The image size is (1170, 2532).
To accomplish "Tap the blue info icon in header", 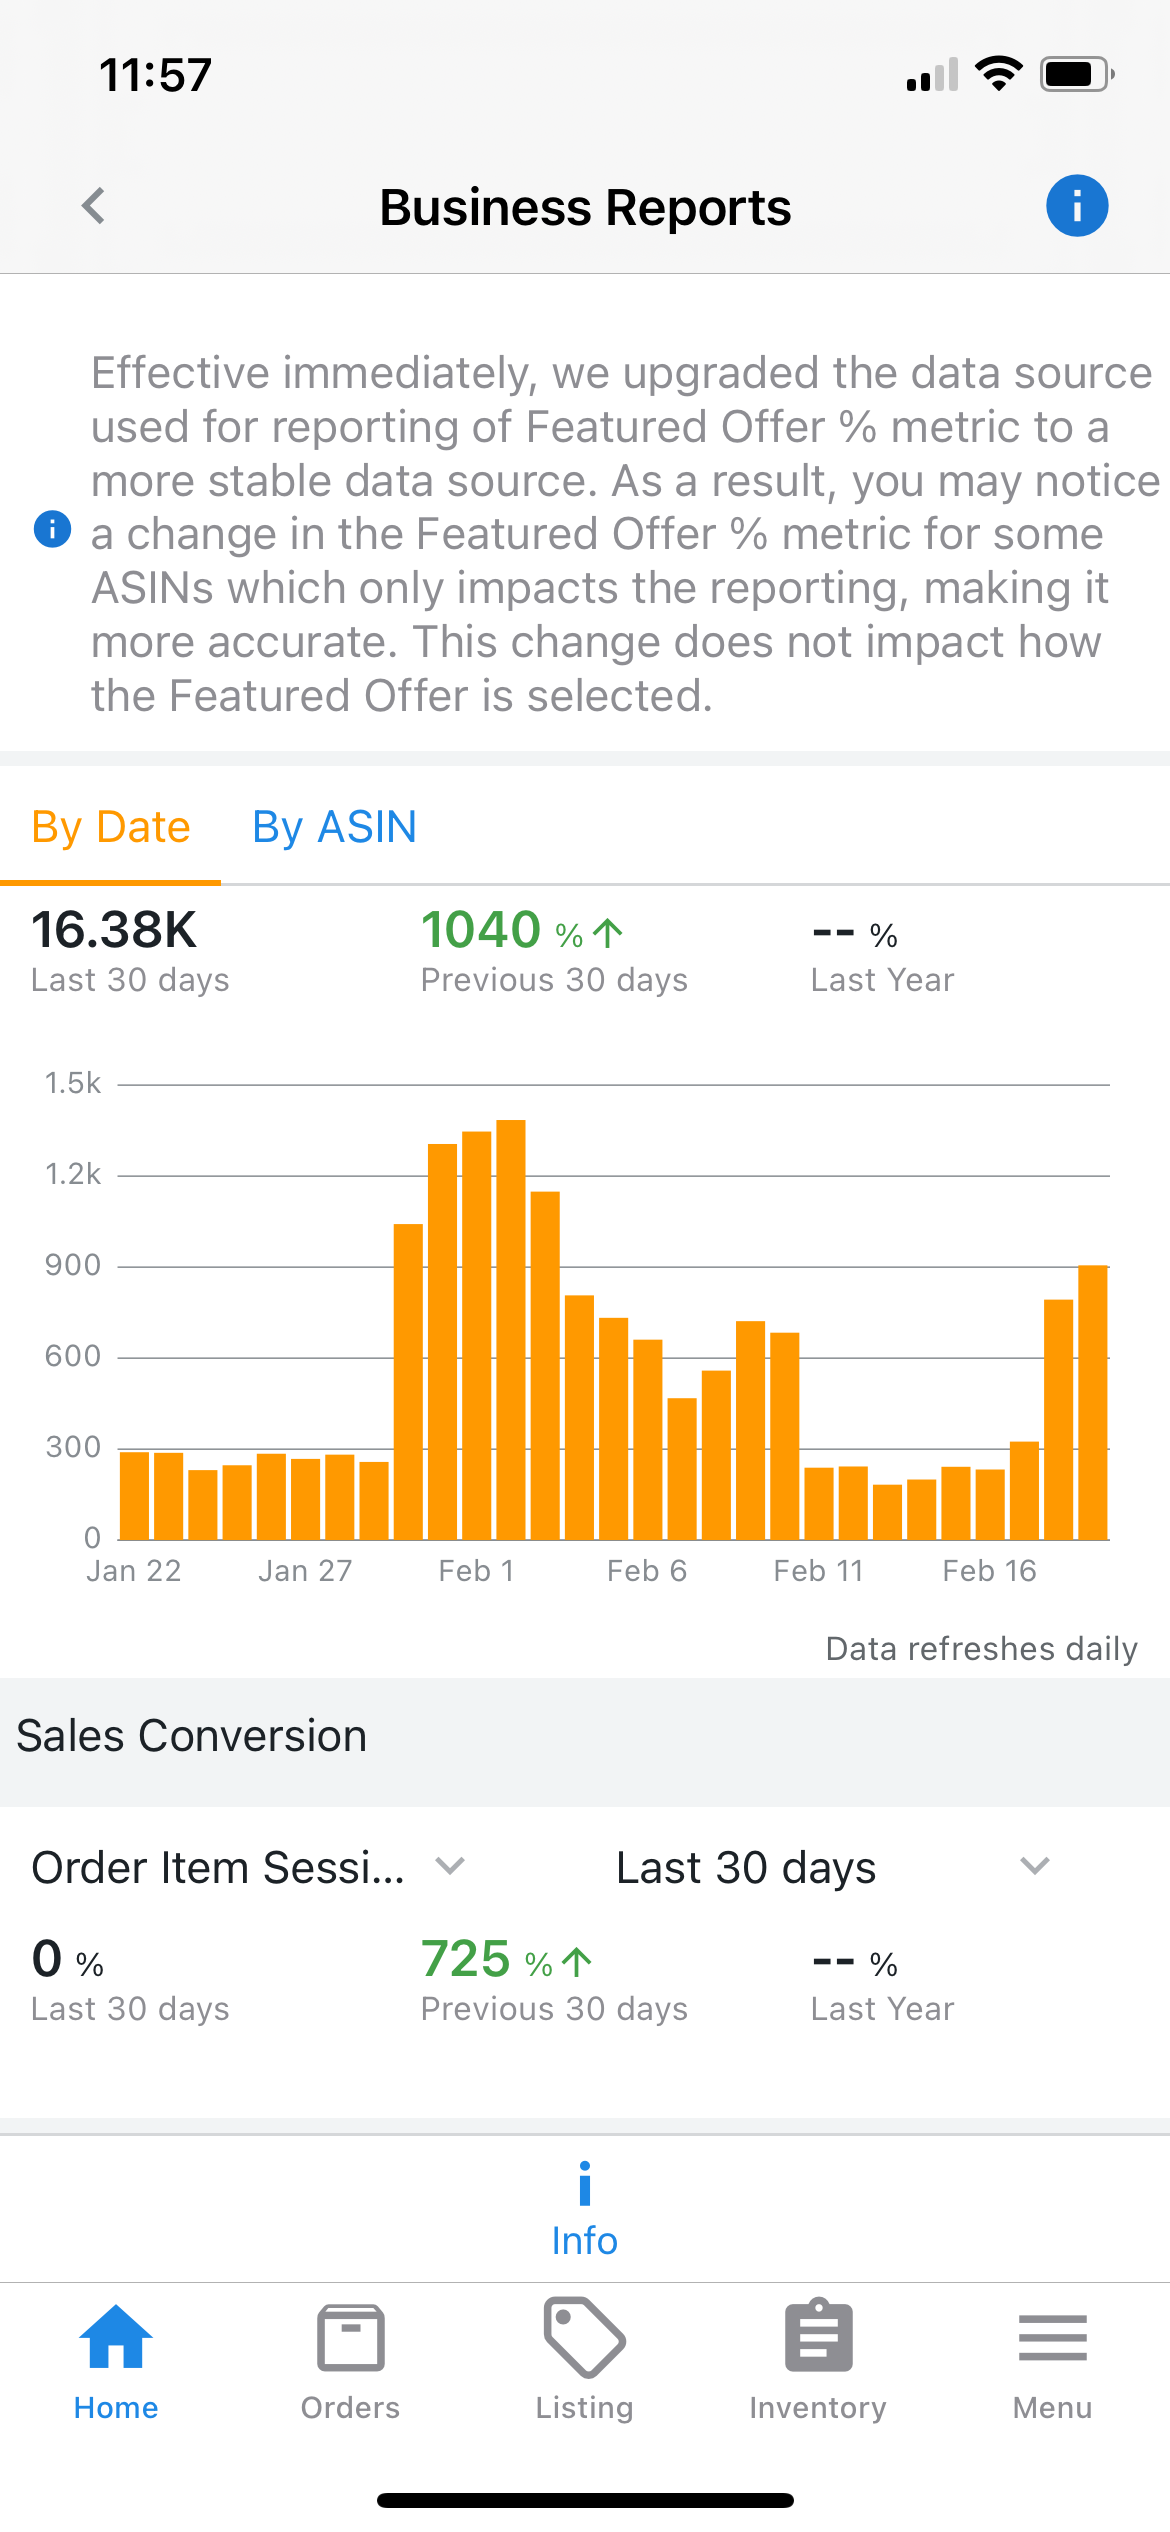I will [x=1077, y=206].
